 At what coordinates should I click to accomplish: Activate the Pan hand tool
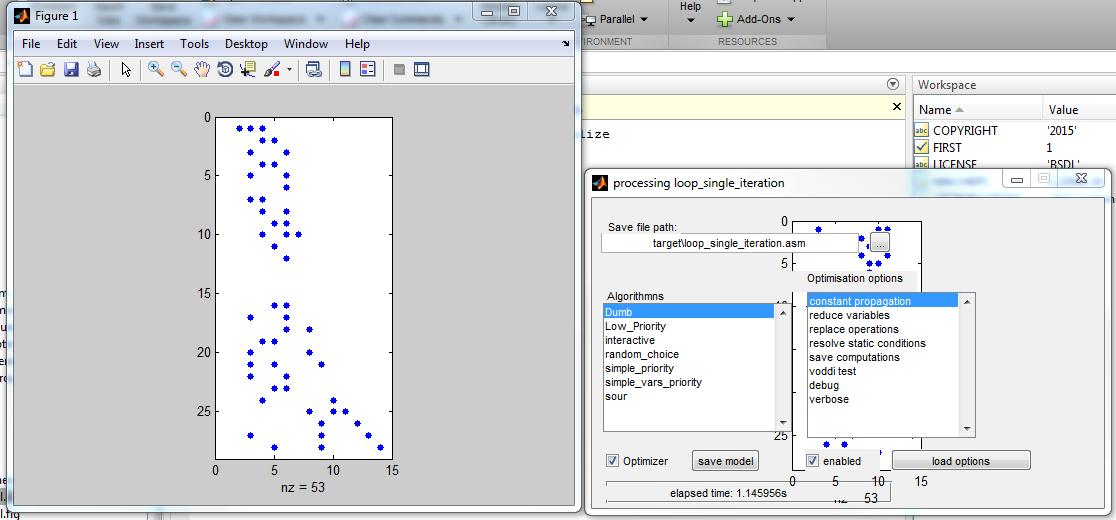(x=202, y=70)
